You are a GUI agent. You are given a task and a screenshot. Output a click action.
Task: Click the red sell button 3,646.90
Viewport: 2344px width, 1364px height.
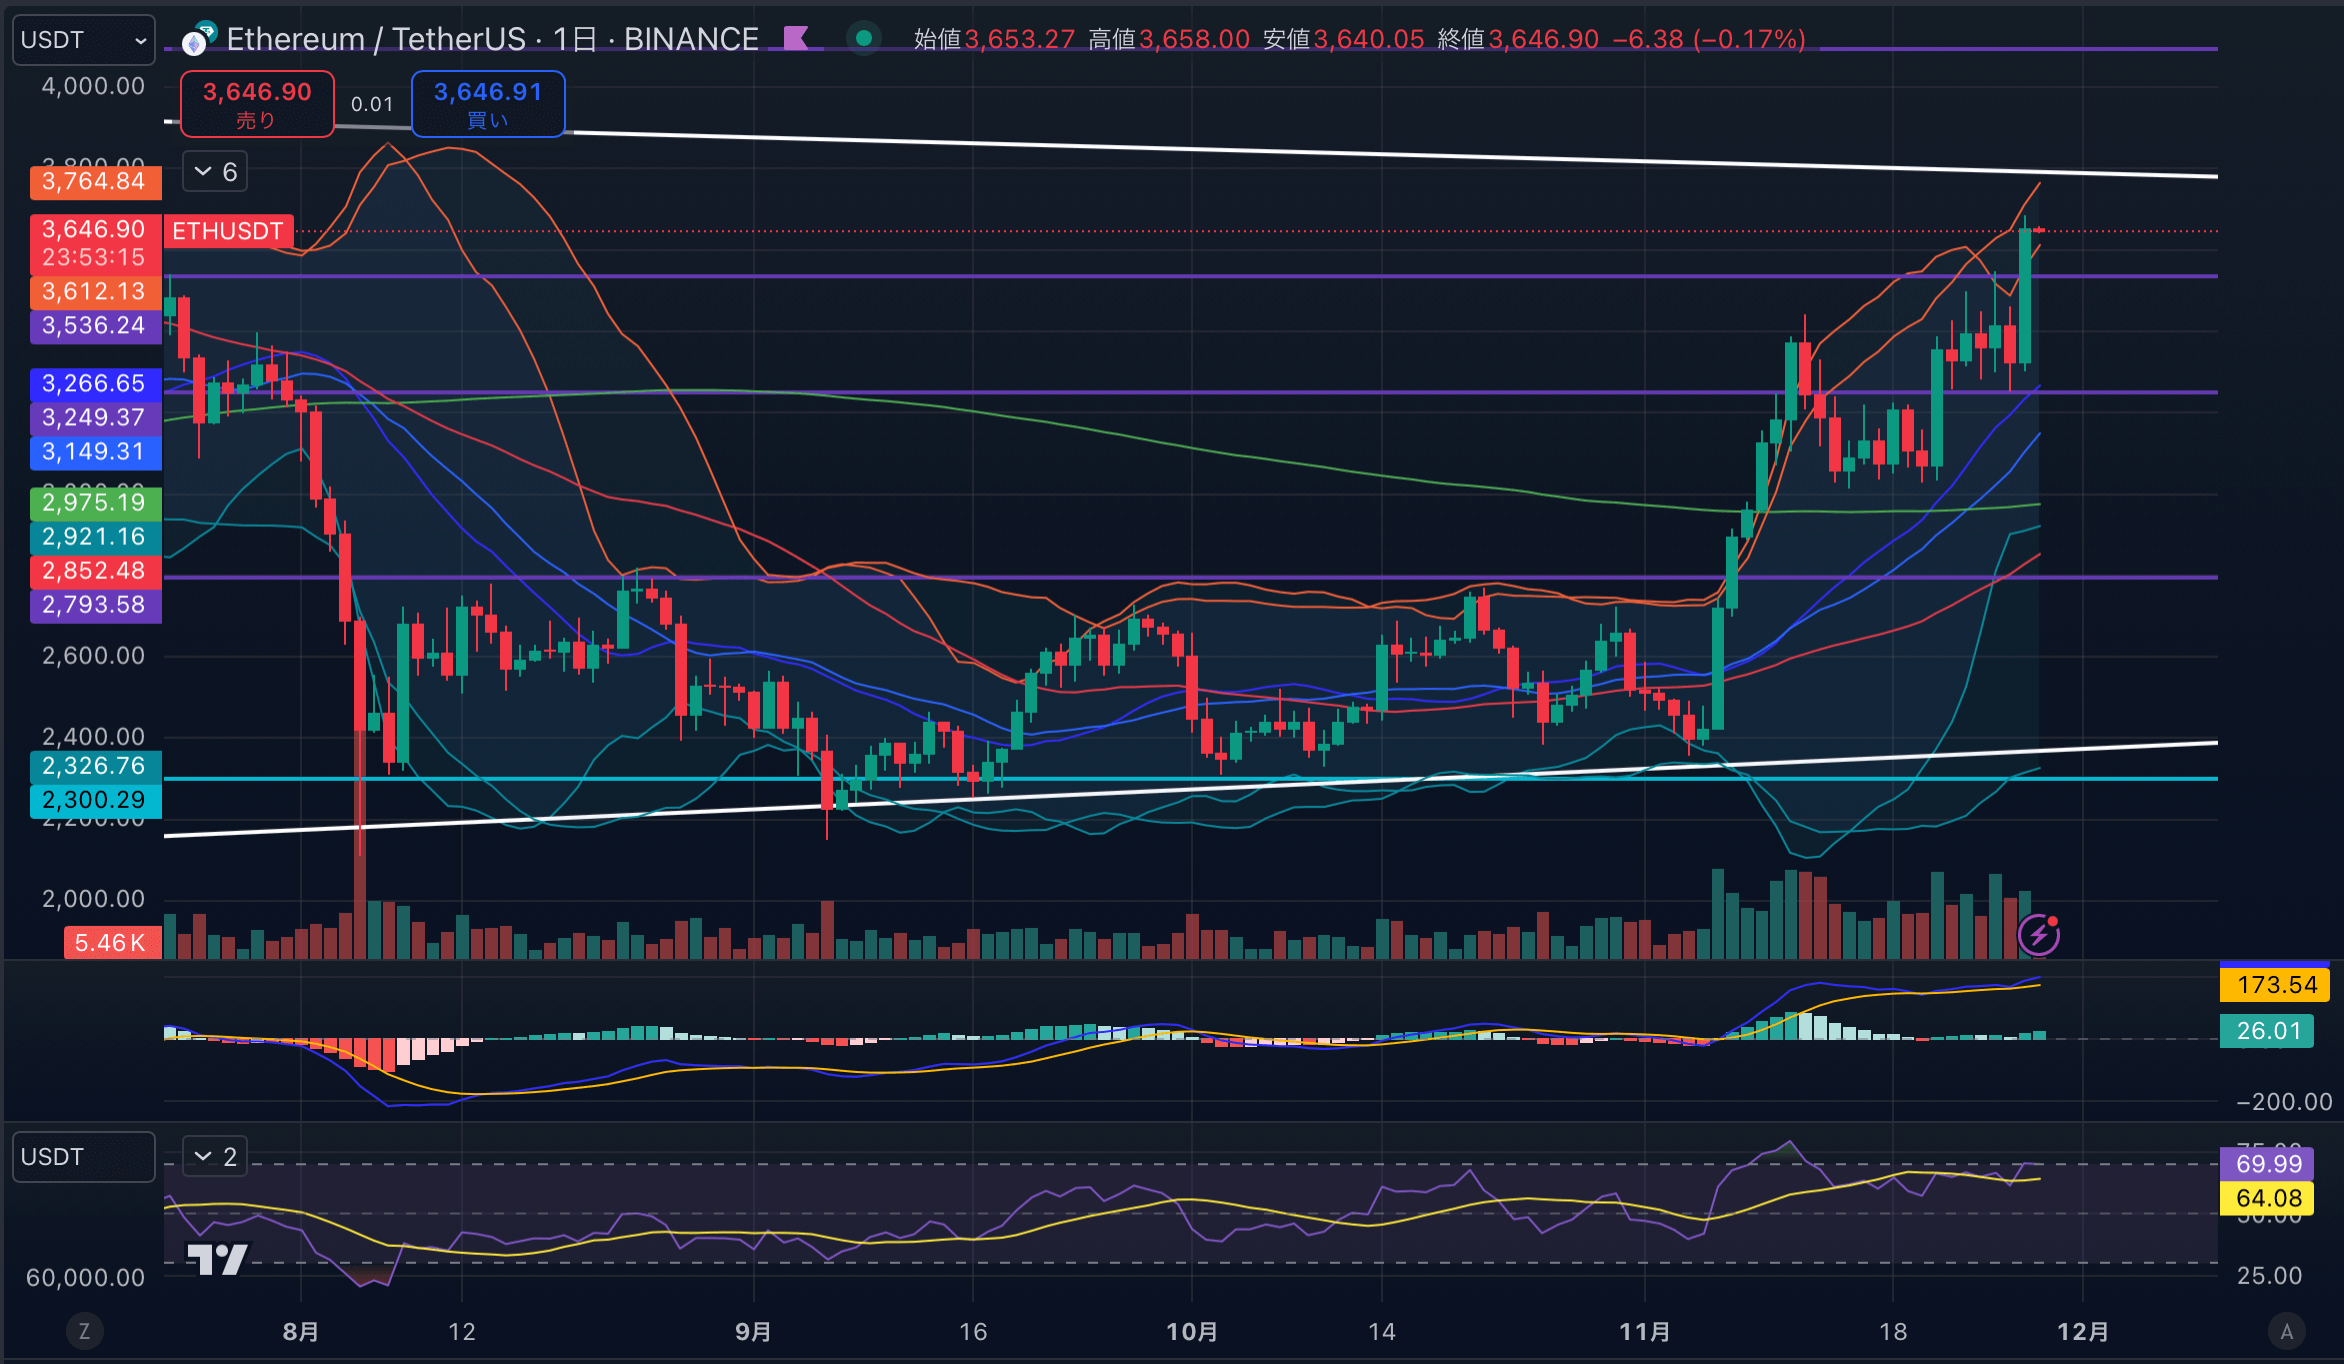pyautogui.click(x=257, y=104)
